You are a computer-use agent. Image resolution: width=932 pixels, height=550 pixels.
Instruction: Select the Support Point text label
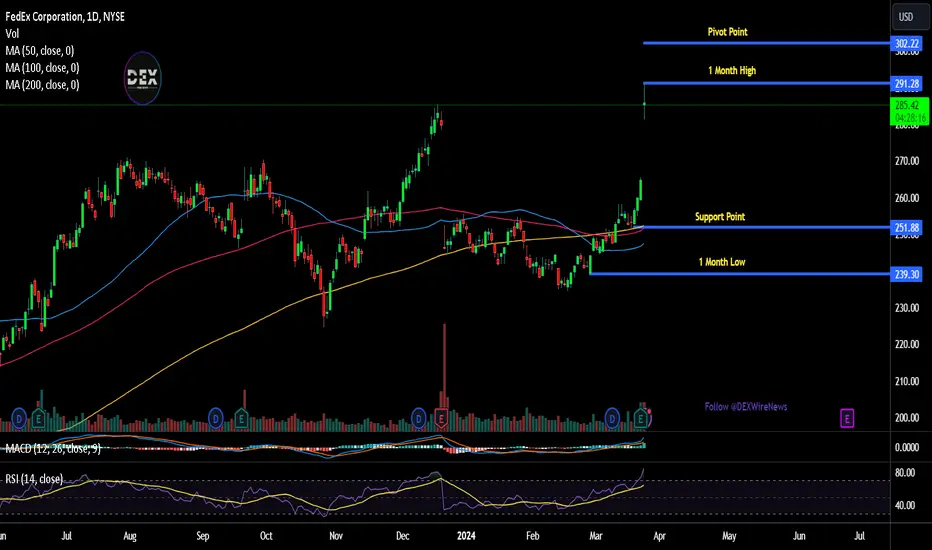720,217
